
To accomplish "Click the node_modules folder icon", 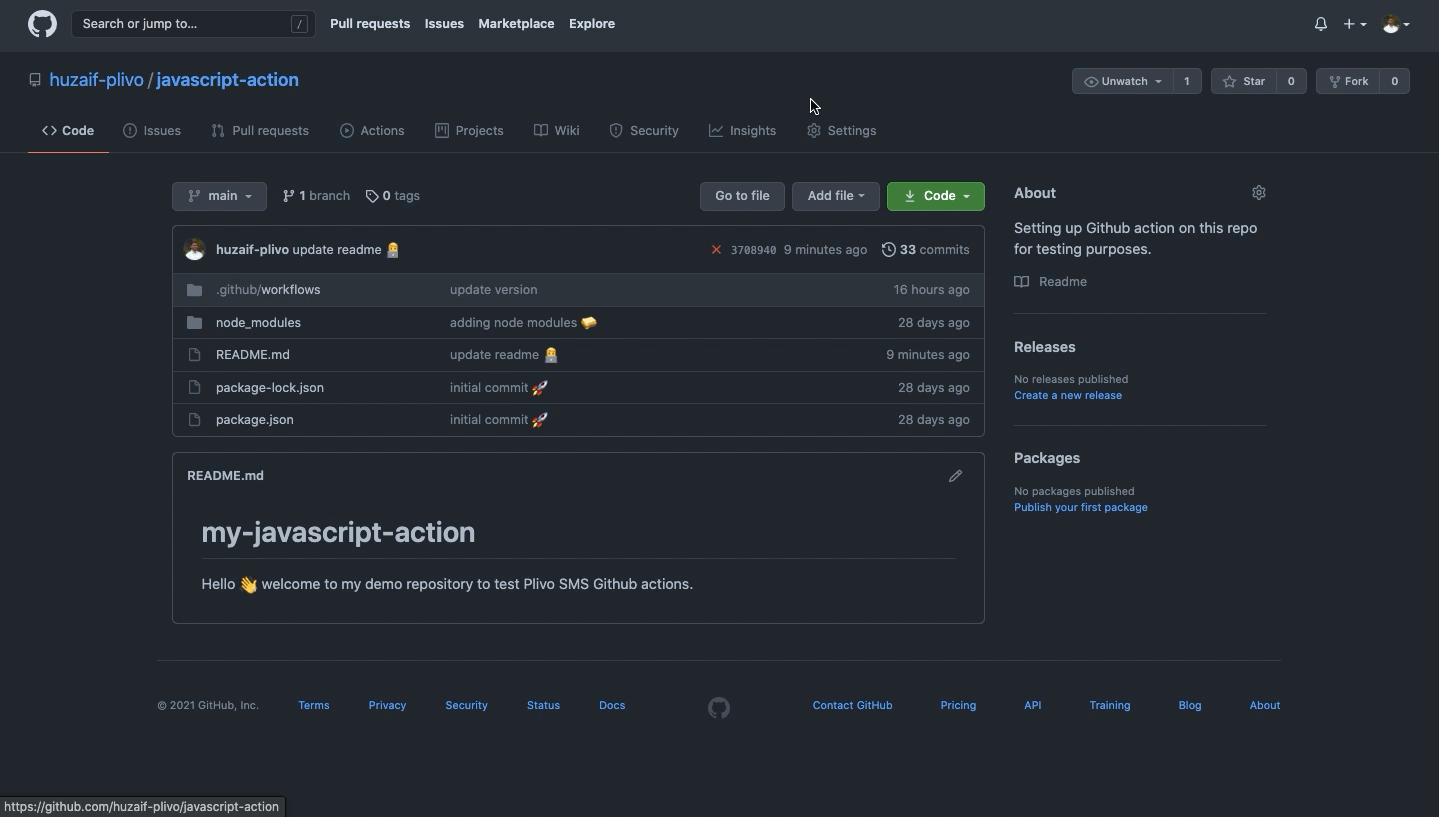I will pos(195,323).
